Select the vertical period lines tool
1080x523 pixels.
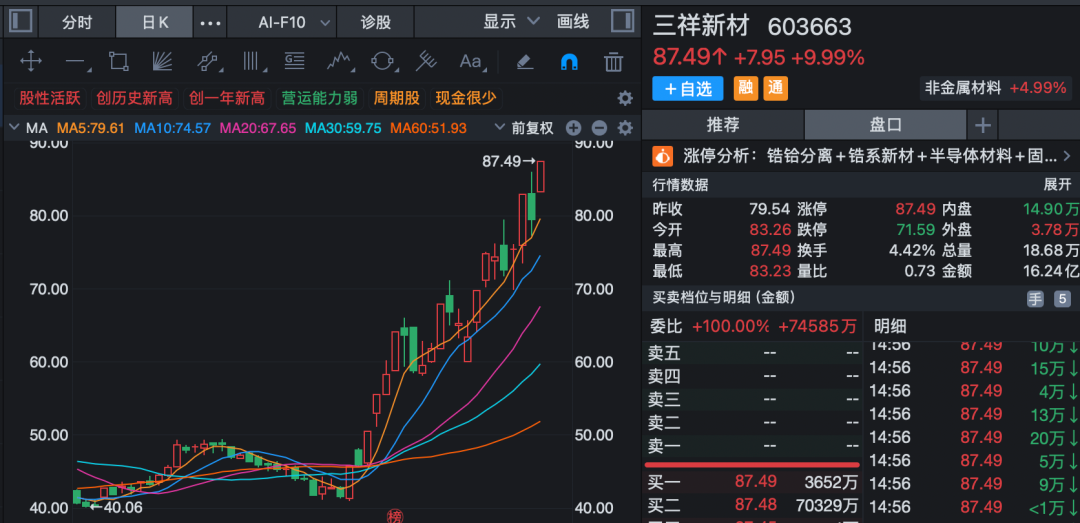click(x=253, y=61)
